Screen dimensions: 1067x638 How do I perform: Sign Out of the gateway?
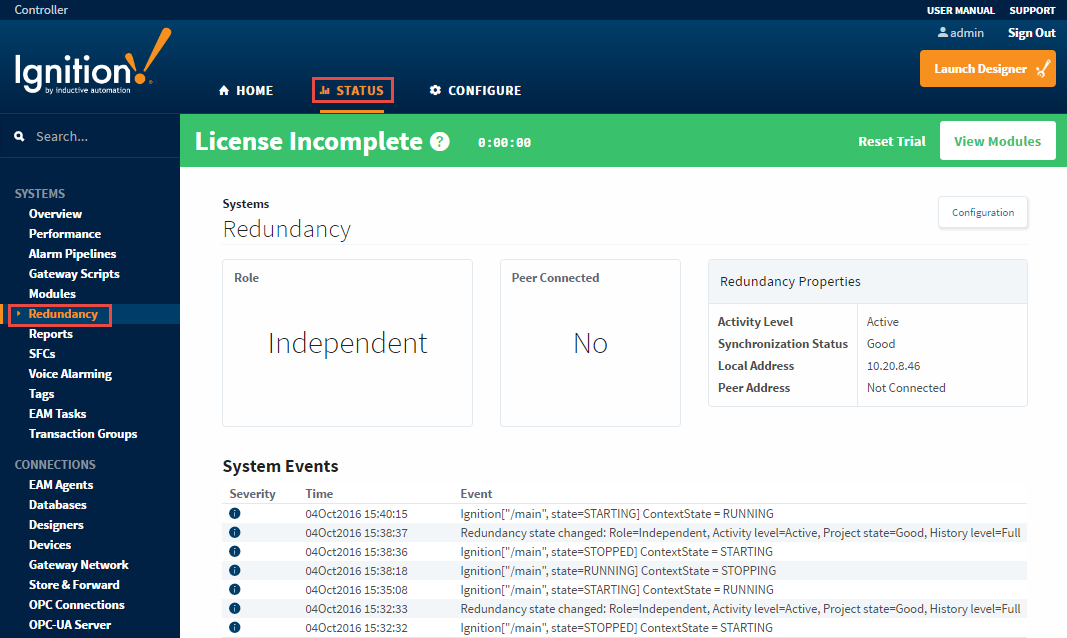(1031, 33)
